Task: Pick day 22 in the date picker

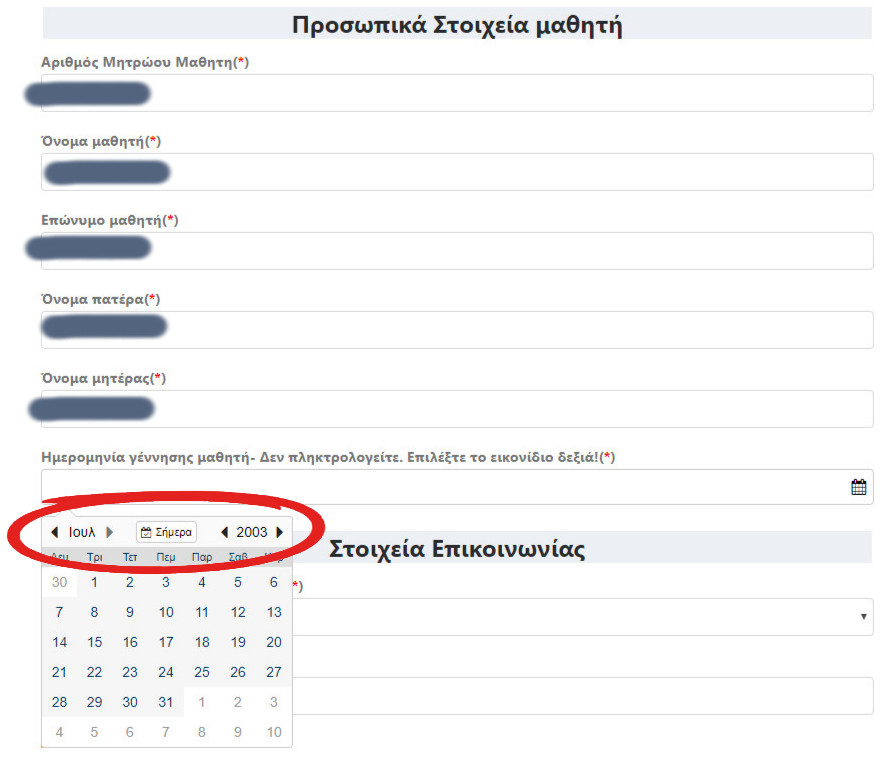Action: click(x=95, y=672)
